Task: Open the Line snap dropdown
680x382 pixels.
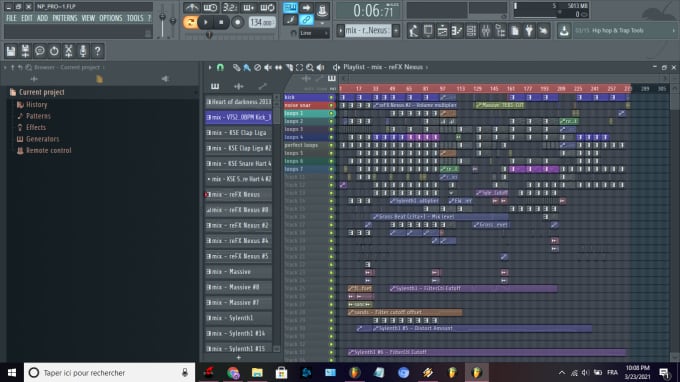Action: click(314, 33)
